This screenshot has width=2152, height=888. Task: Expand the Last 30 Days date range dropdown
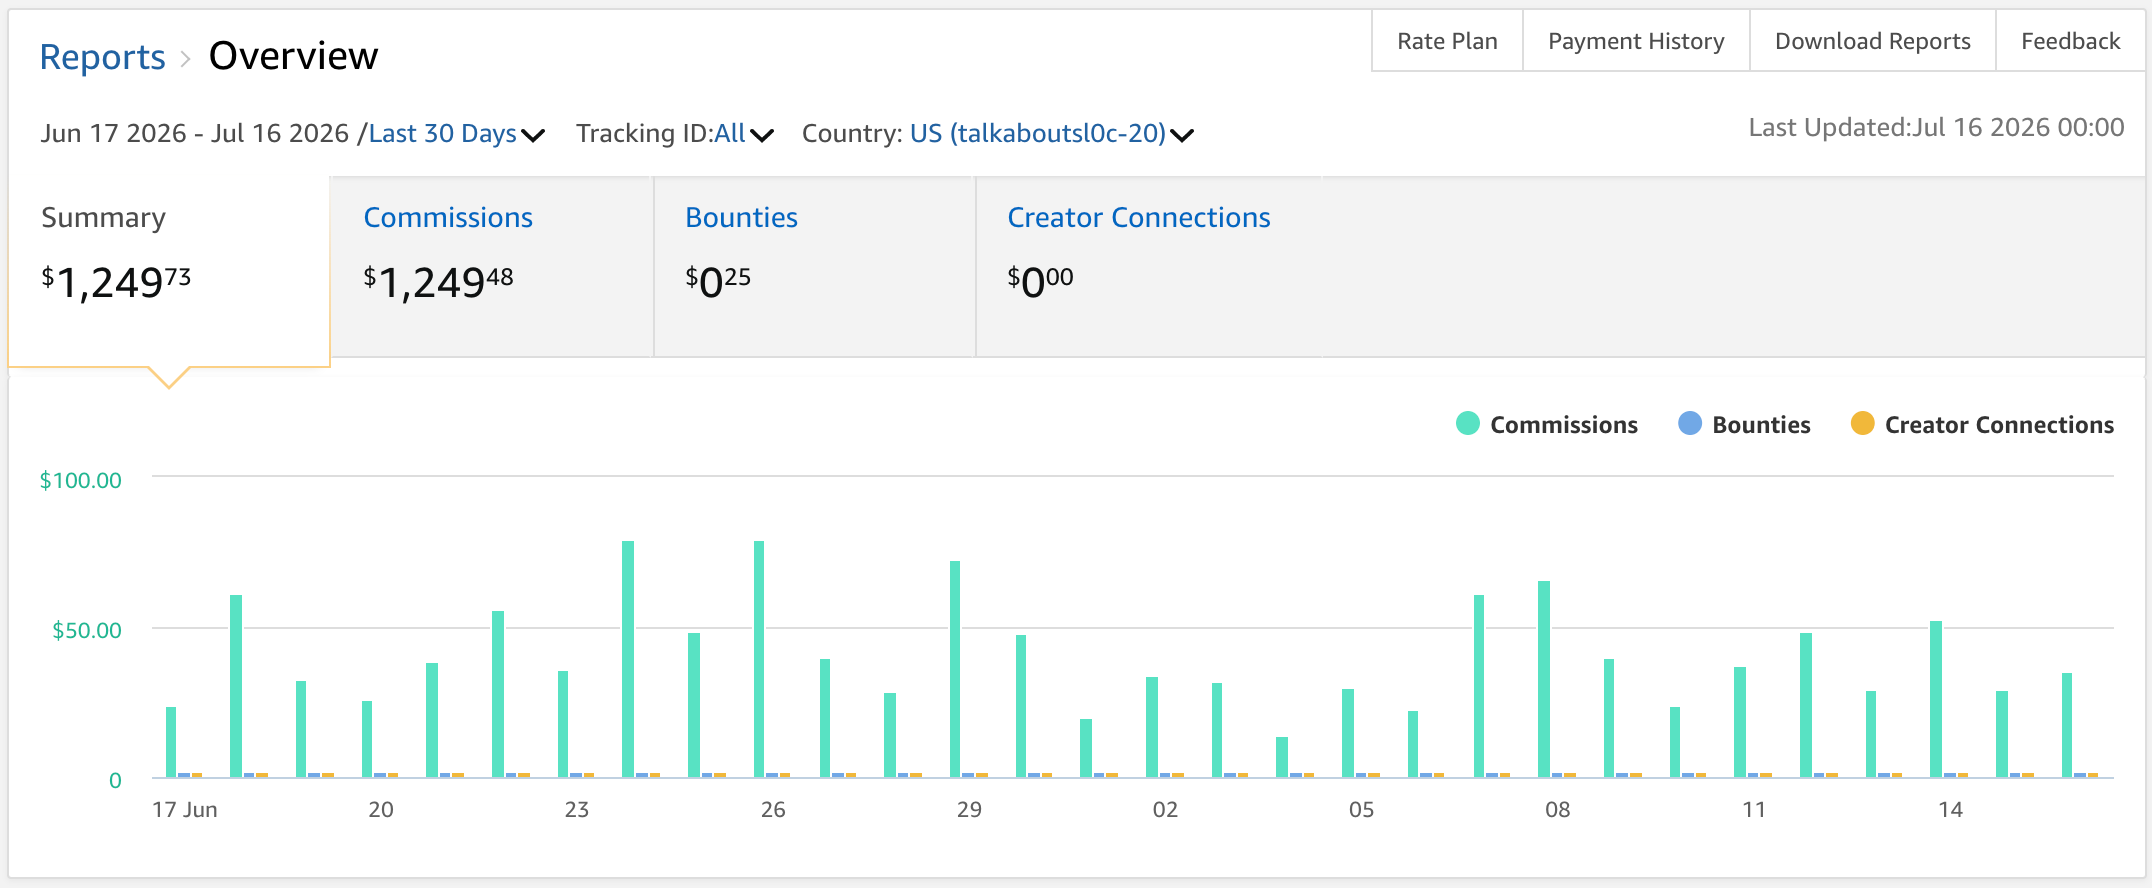(x=456, y=133)
